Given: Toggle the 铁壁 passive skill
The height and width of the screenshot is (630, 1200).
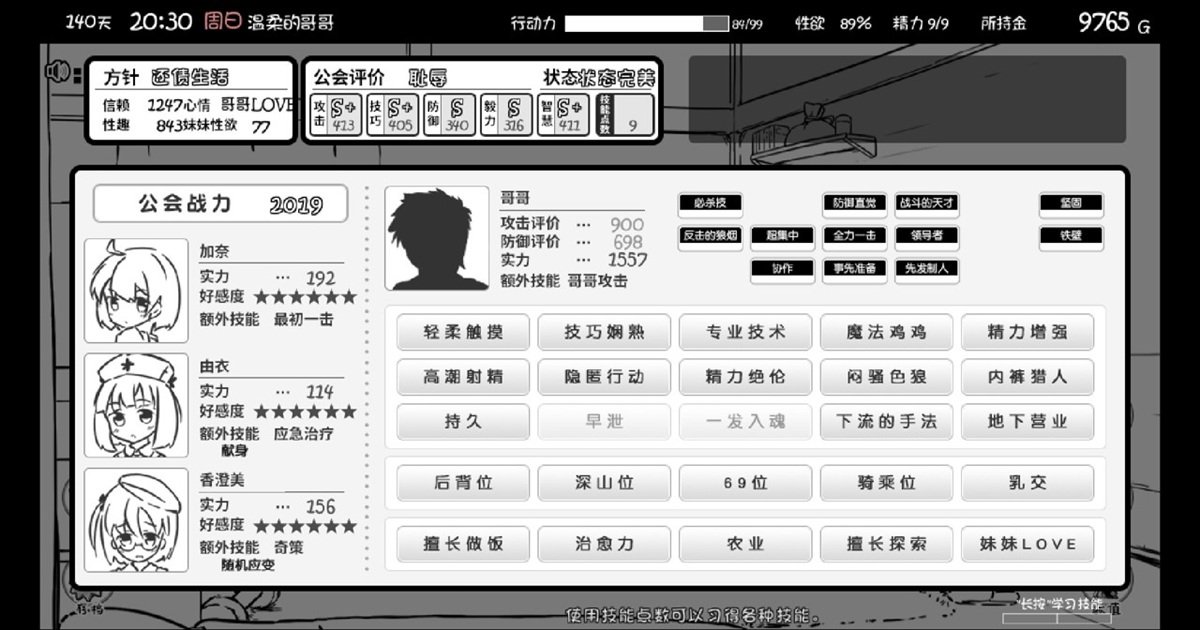Looking at the screenshot, I should click(1071, 237).
